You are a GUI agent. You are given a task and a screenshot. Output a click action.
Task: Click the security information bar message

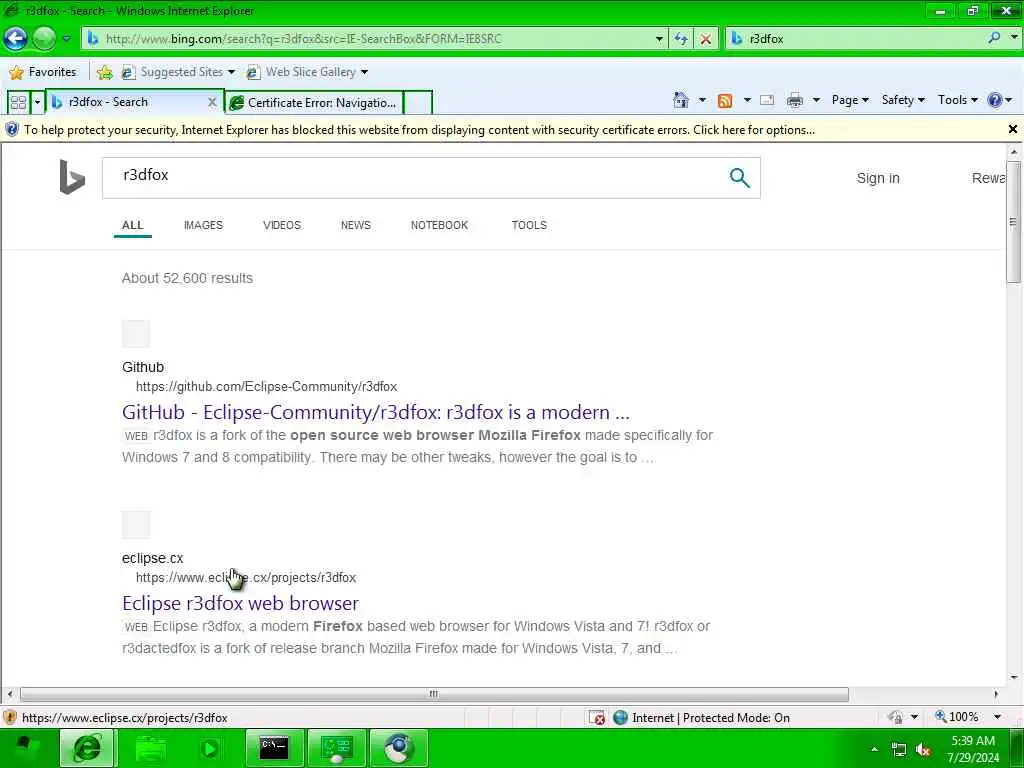click(419, 130)
